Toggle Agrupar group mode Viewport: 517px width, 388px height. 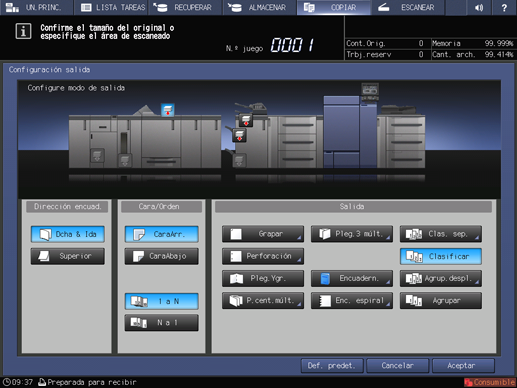tap(441, 300)
